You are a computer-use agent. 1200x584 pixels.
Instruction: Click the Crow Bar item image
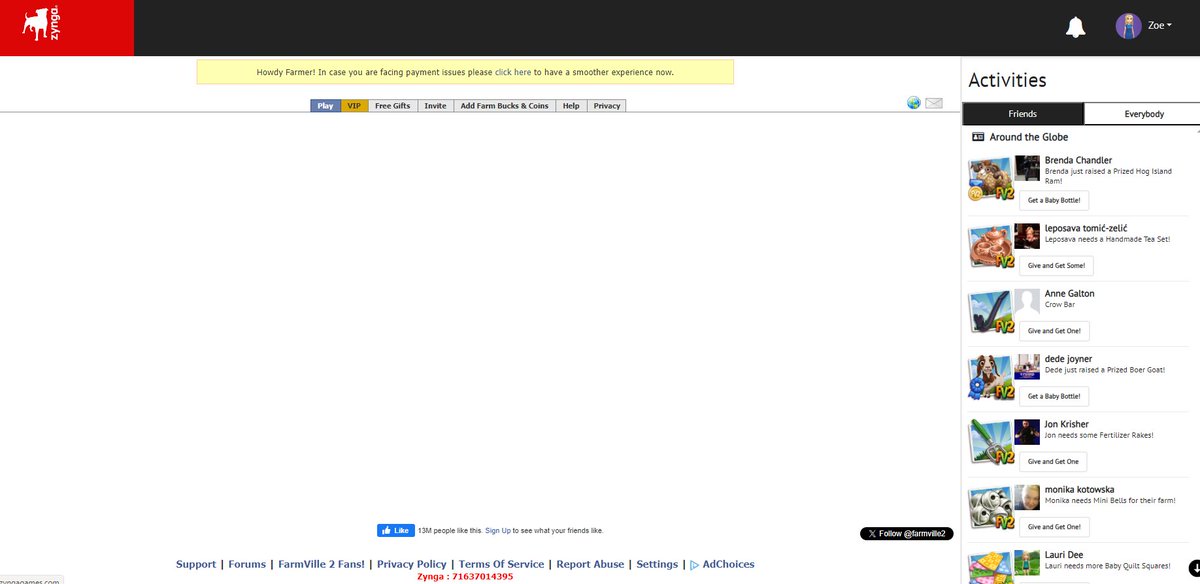pyautogui.click(x=989, y=312)
